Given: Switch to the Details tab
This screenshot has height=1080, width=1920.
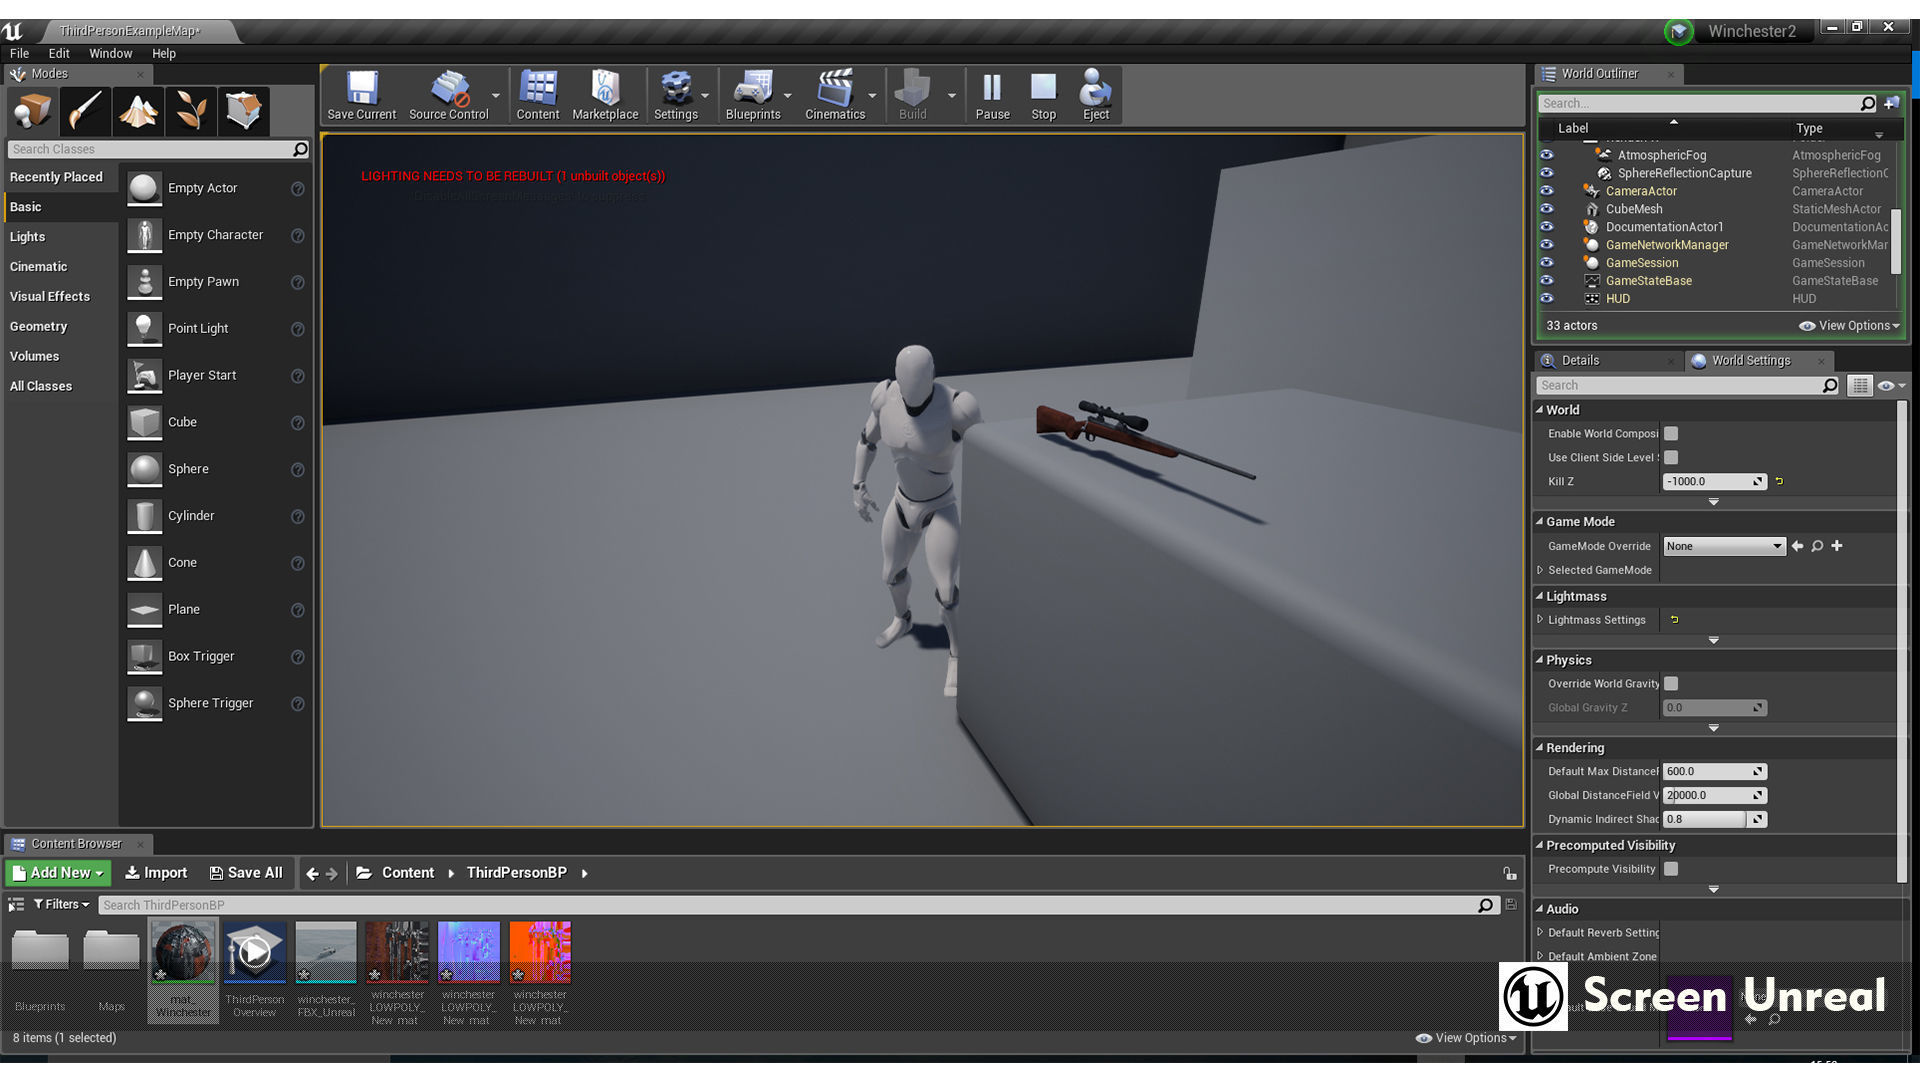Looking at the screenshot, I should 1580,361.
